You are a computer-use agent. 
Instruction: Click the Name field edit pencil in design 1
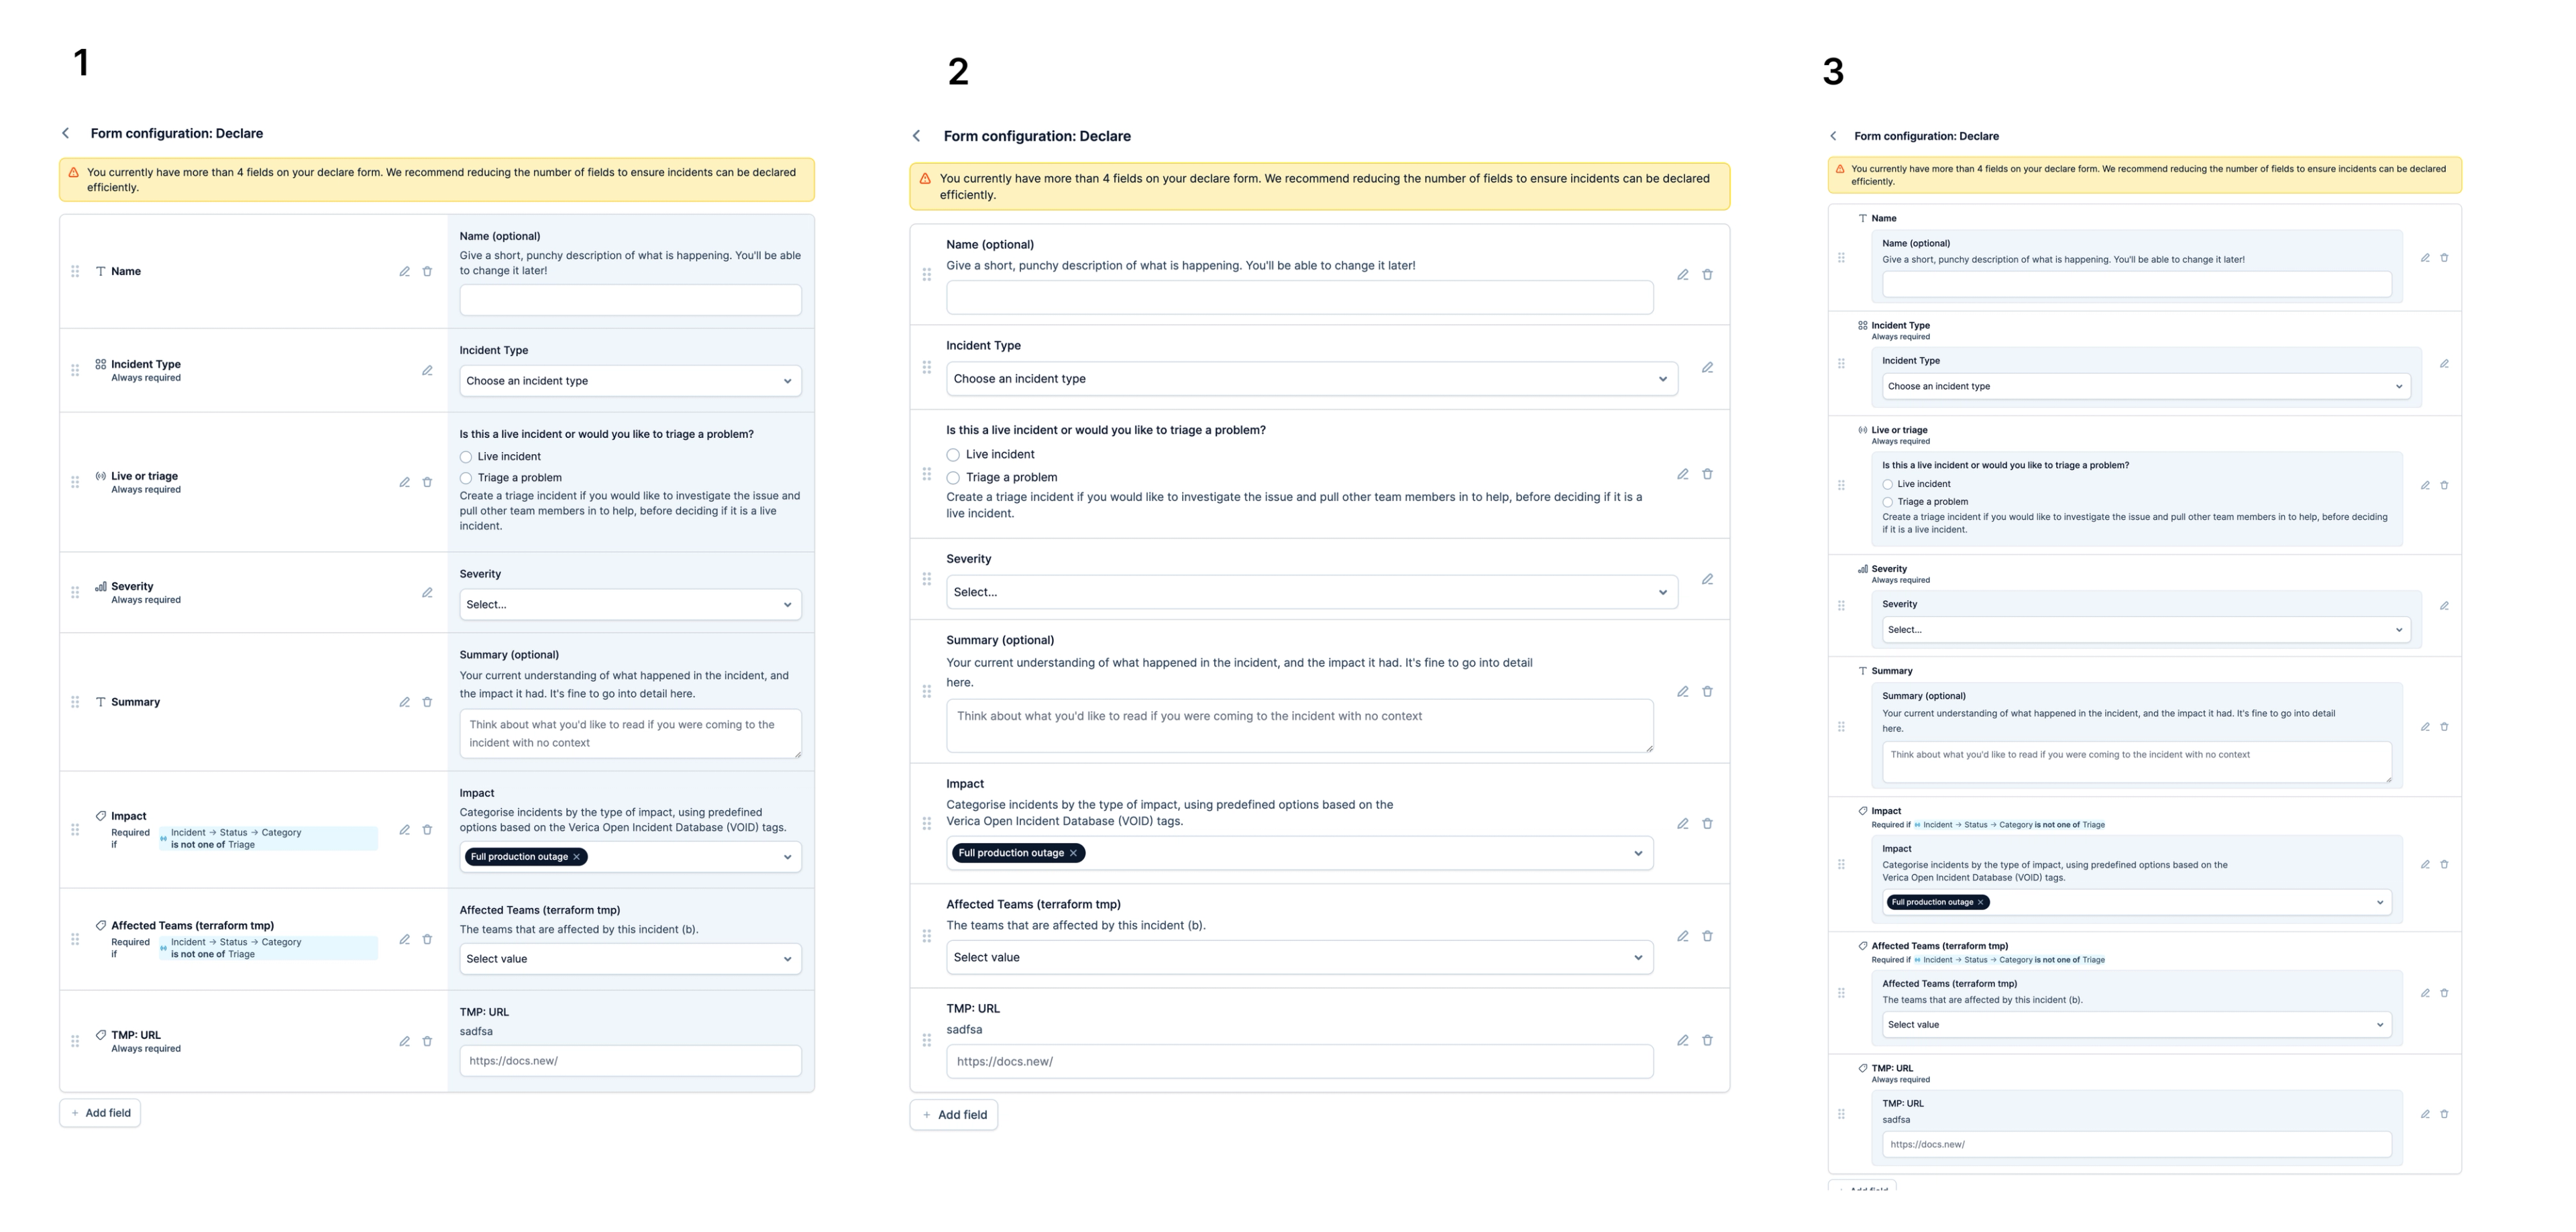pos(404,271)
